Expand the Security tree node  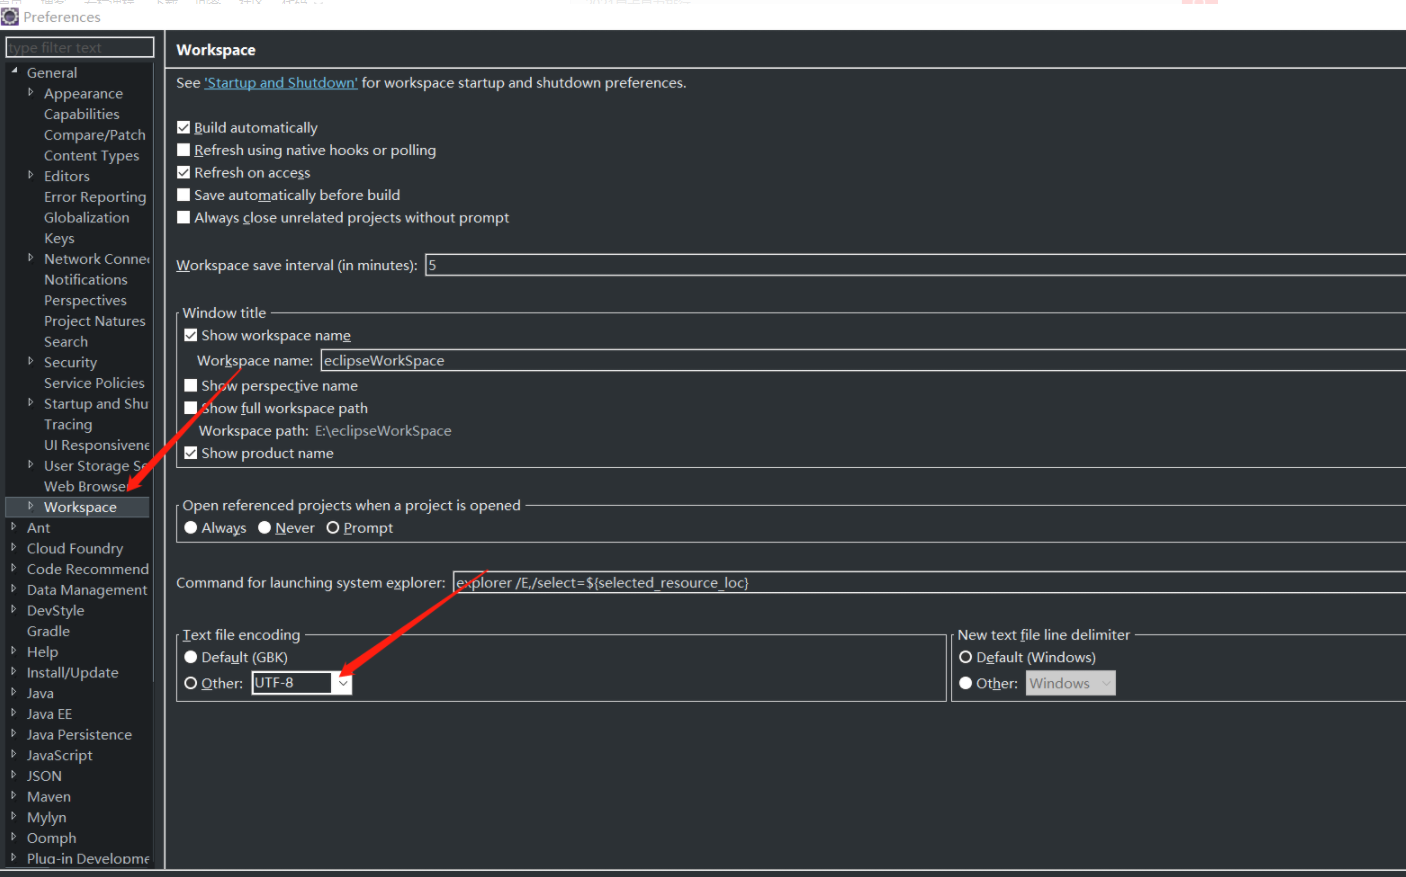pyautogui.click(x=31, y=362)
